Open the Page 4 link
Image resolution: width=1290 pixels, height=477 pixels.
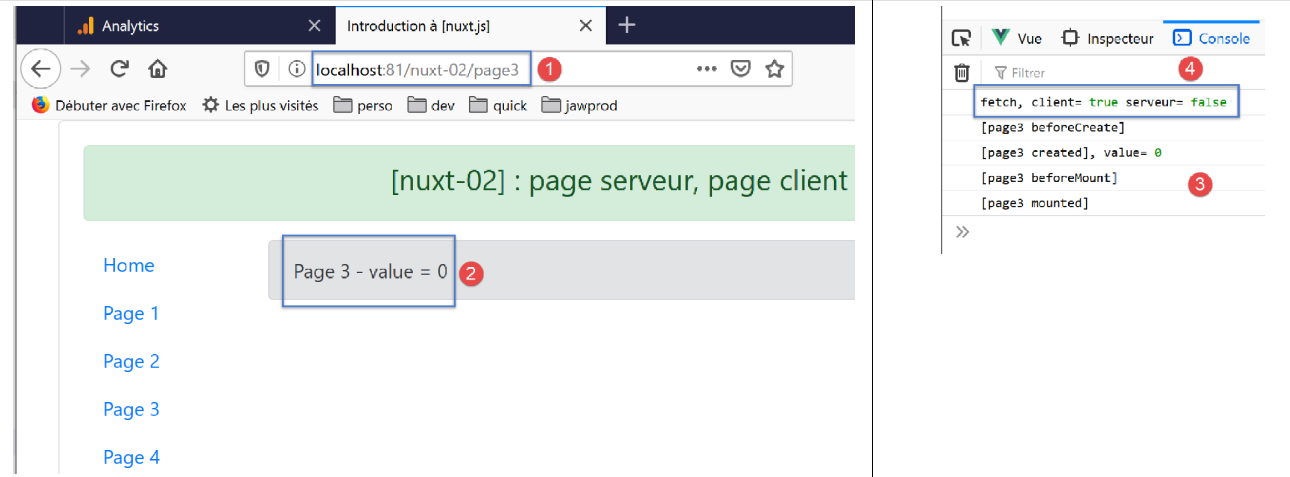(131, 457)
